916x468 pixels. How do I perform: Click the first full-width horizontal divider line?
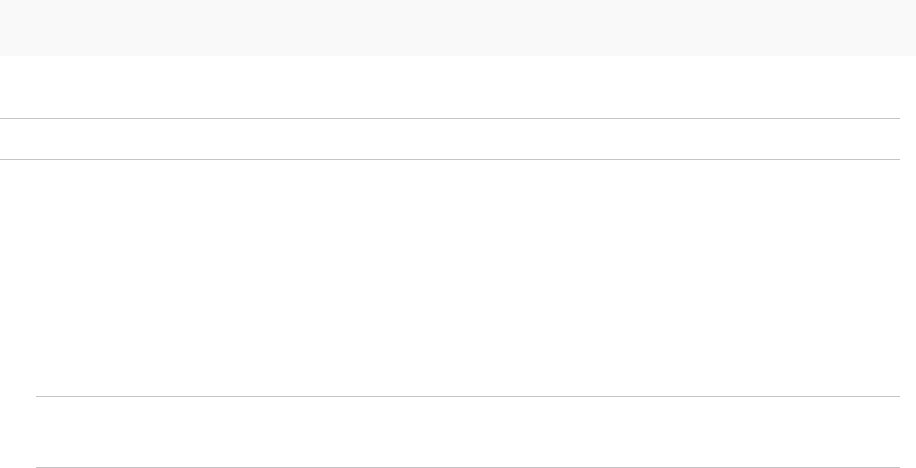(450, 119)
